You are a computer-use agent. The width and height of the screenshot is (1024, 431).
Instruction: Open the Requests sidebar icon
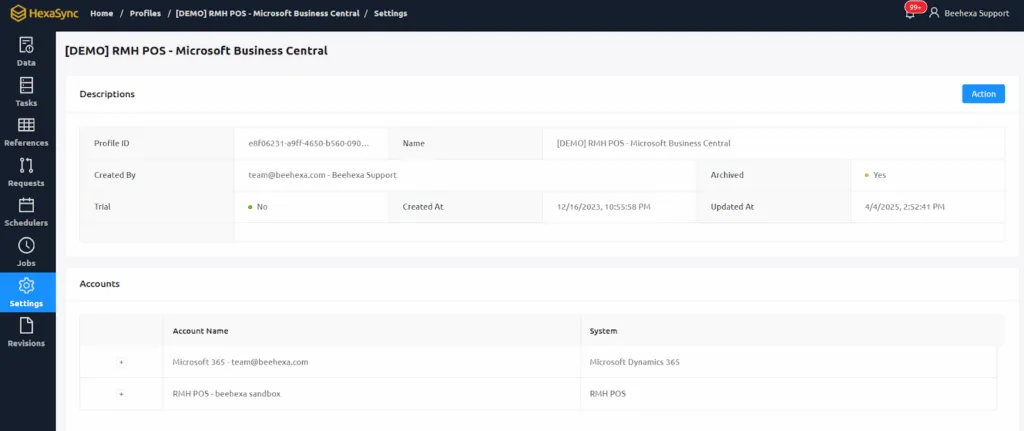click(27, 165)
